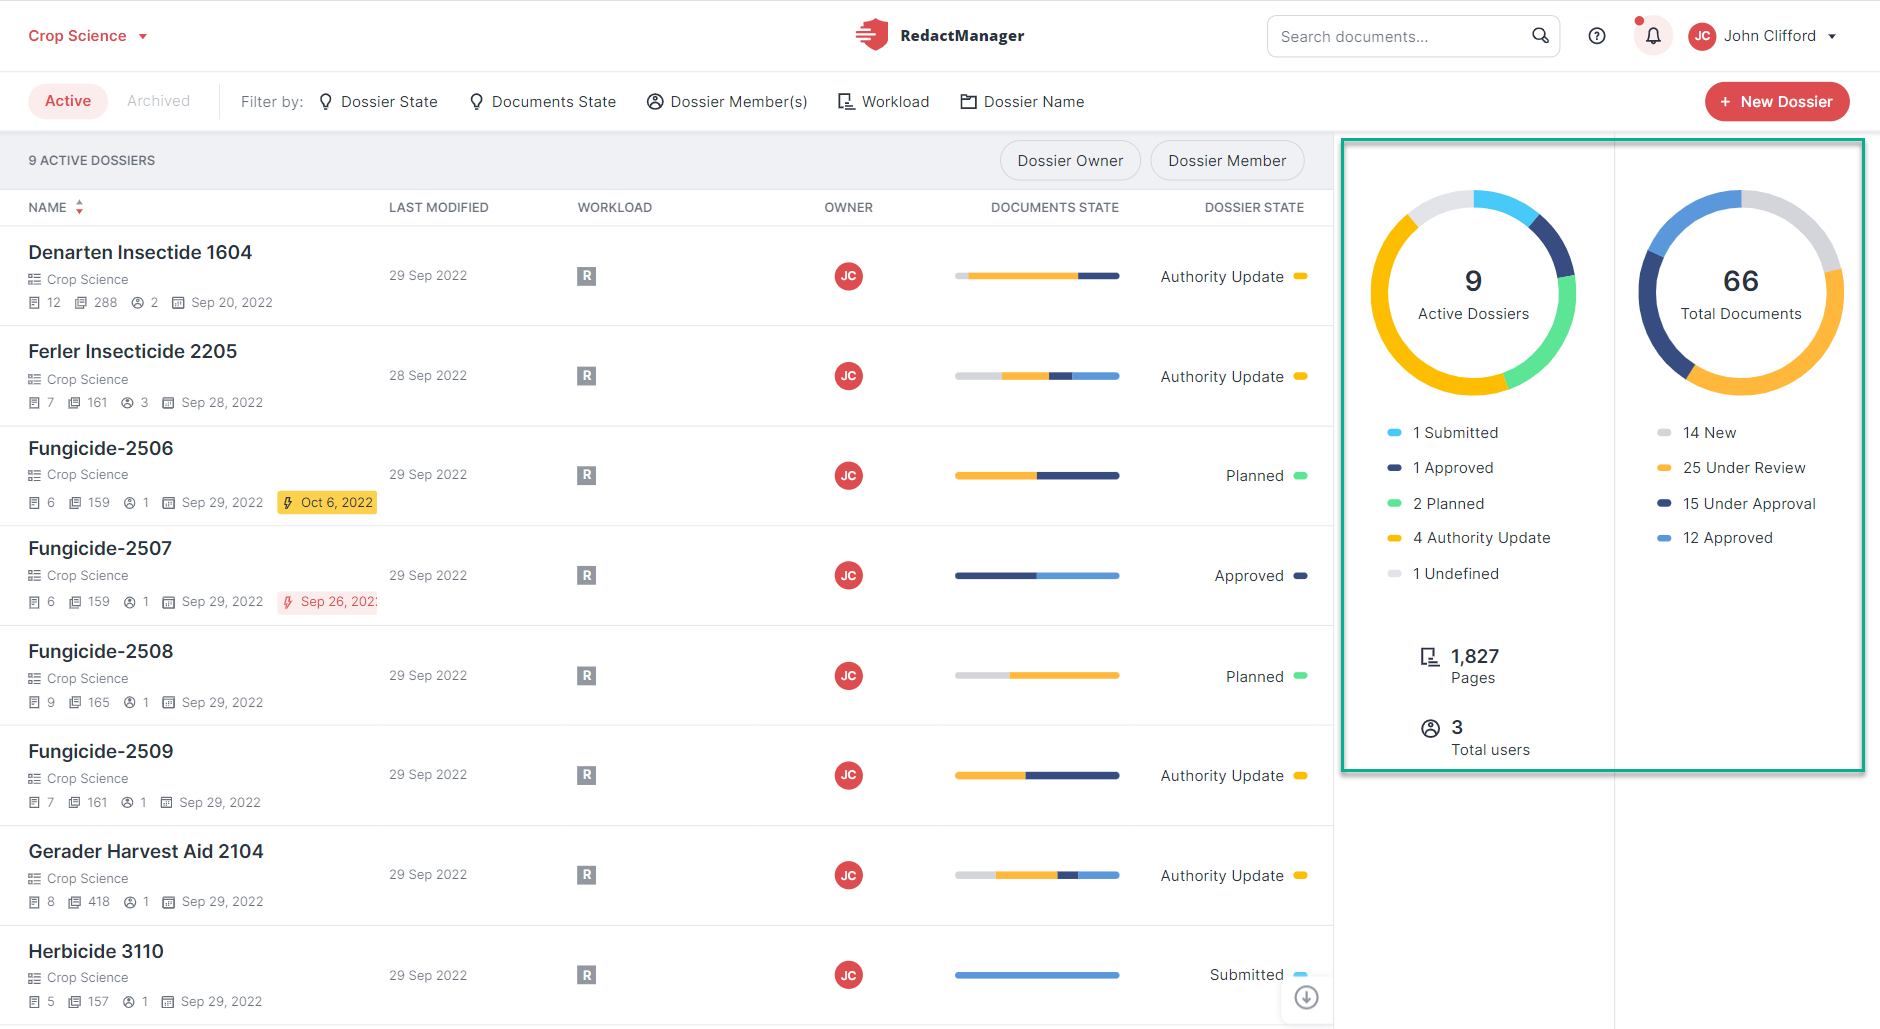This screenshot has height=1029, width=1880.
Task: Click the Sep 26 overdue date badge
Action: pos(328,602)
